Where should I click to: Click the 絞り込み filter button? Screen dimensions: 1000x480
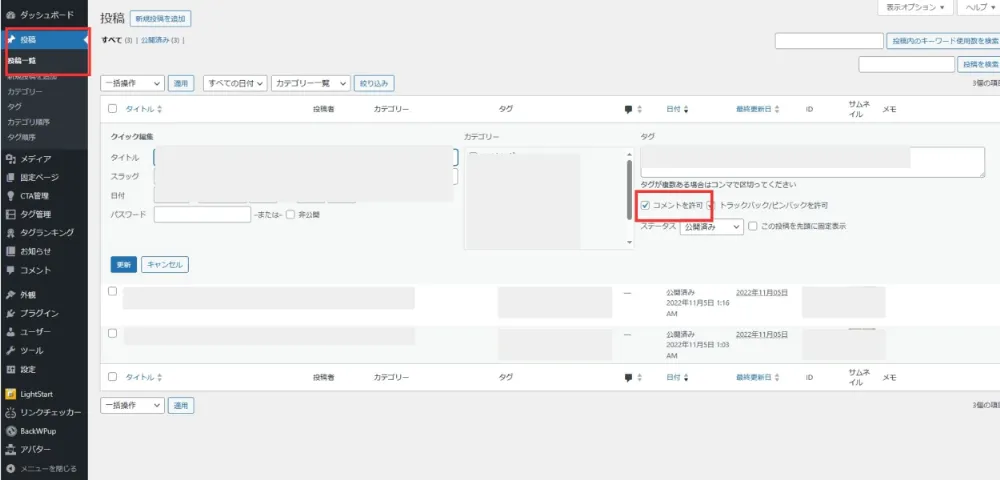click(374, 84)
